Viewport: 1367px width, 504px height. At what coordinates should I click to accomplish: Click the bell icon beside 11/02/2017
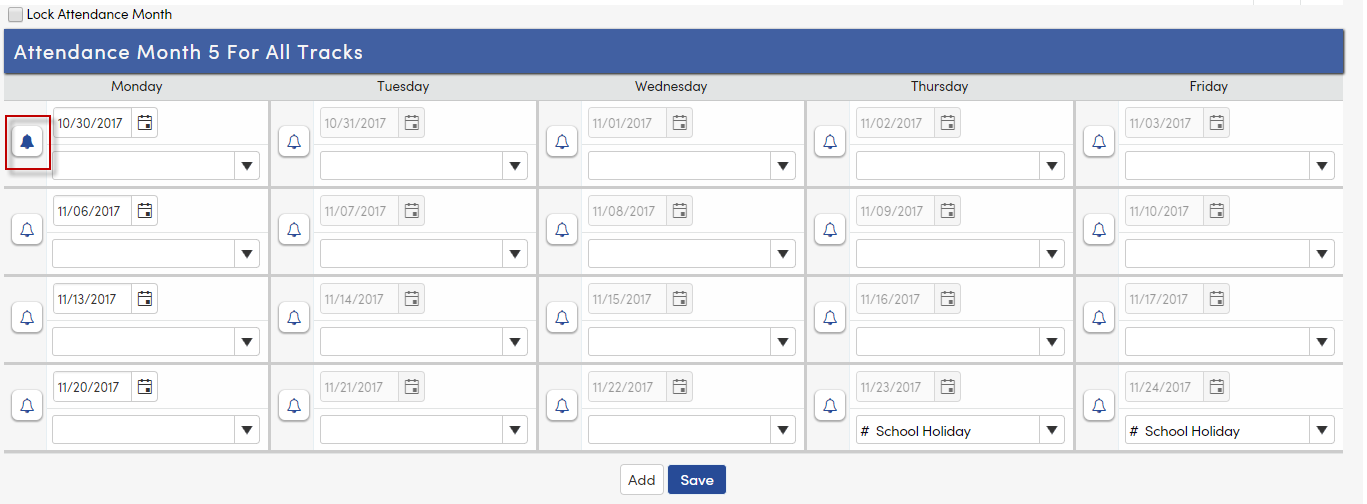click(829, 142)
